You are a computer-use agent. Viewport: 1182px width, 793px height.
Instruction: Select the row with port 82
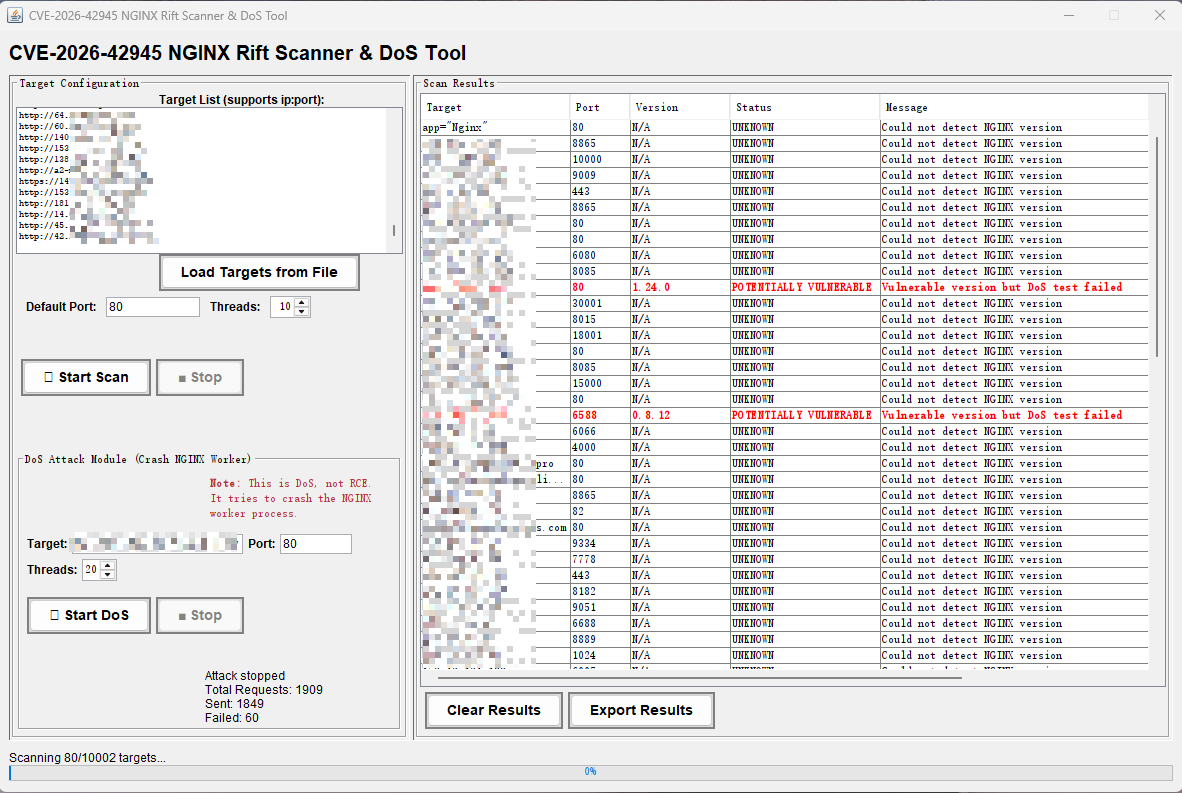click(784, 511)
